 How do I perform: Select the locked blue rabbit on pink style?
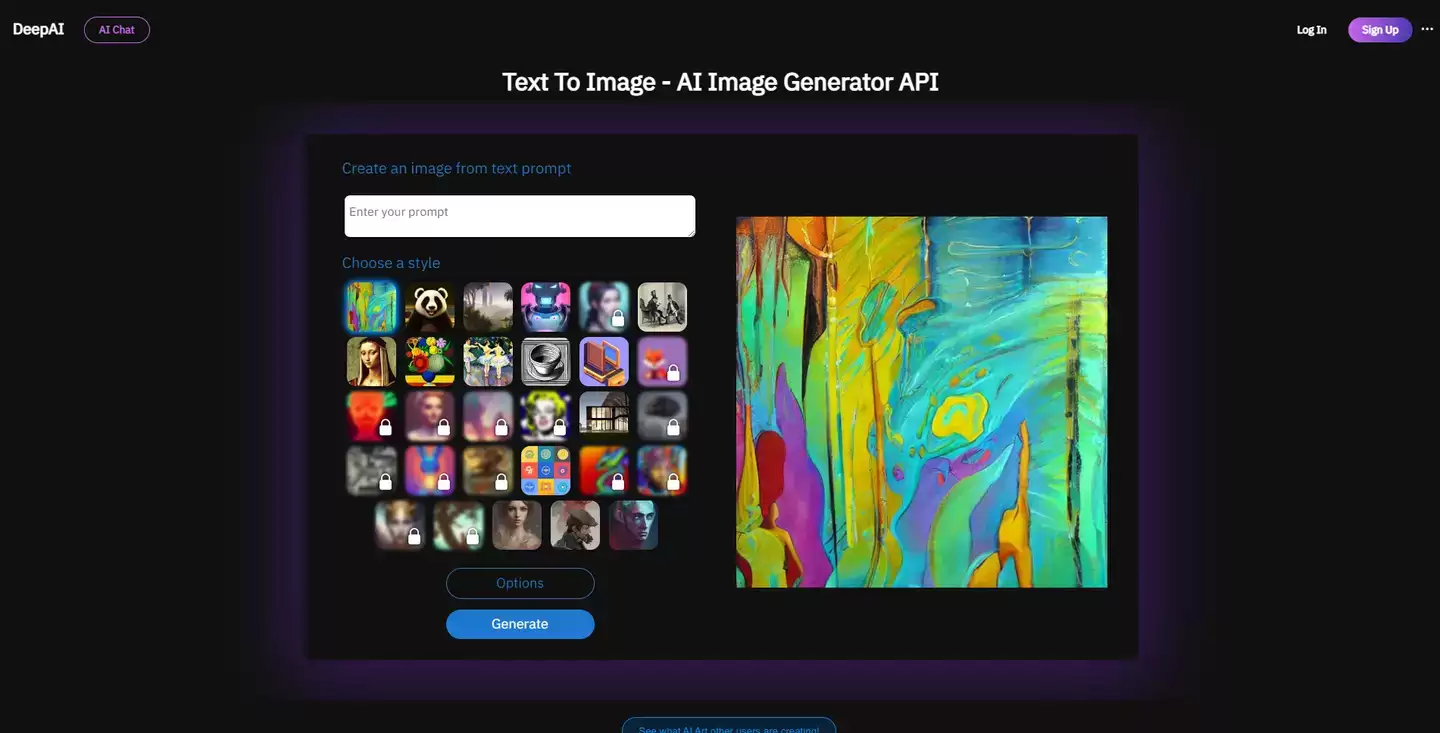tap(430, 470)
